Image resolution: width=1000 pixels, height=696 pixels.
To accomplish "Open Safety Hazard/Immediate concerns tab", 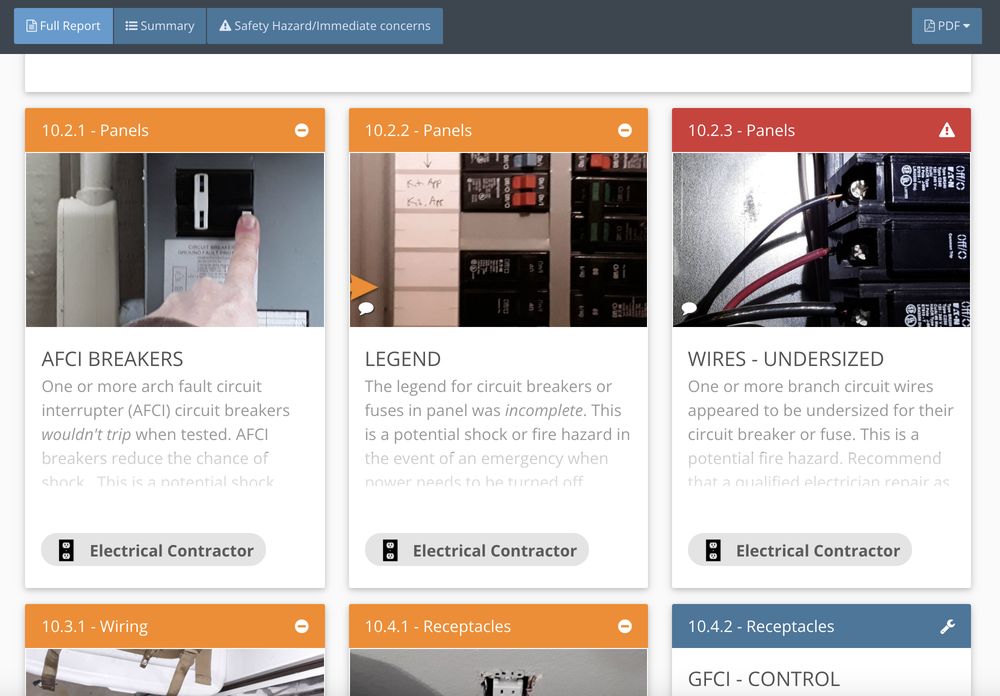I will [x=324, y=26].
